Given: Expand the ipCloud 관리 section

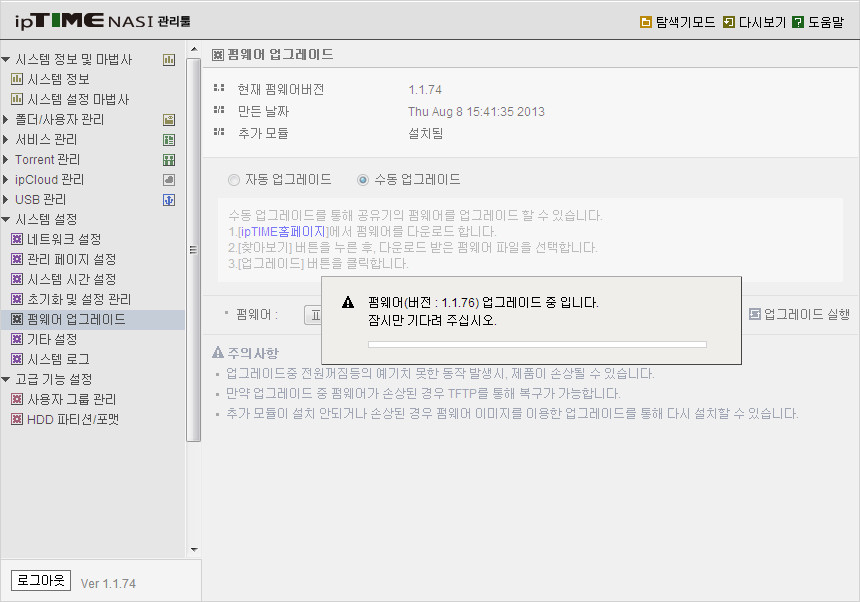Looking at the screenshot, I should tap(5, 179).
